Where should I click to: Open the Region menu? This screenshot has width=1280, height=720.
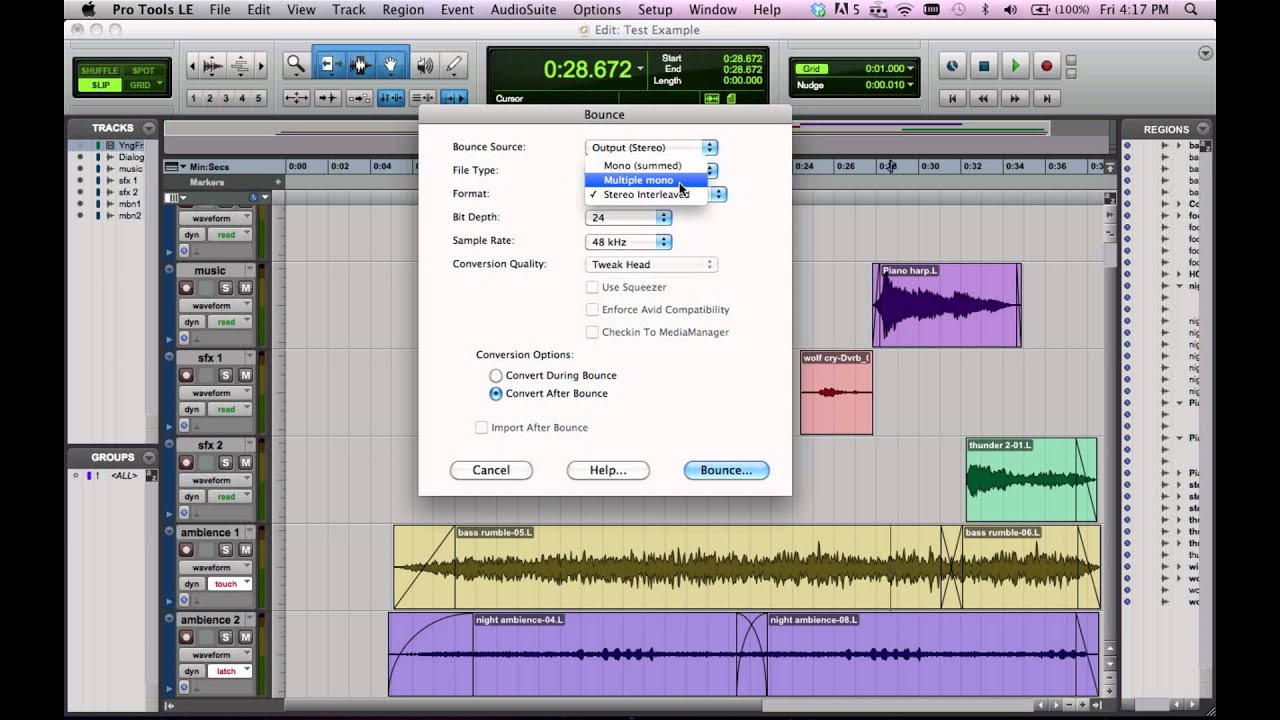pos(403,10)
